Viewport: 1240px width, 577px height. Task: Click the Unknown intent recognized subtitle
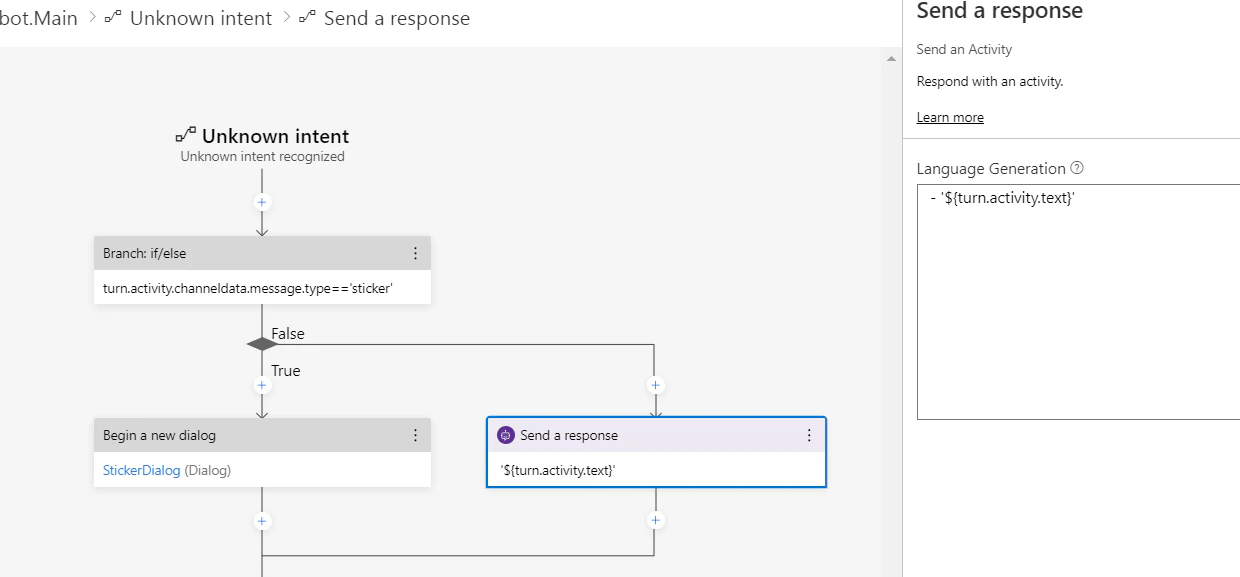point(262,156)
